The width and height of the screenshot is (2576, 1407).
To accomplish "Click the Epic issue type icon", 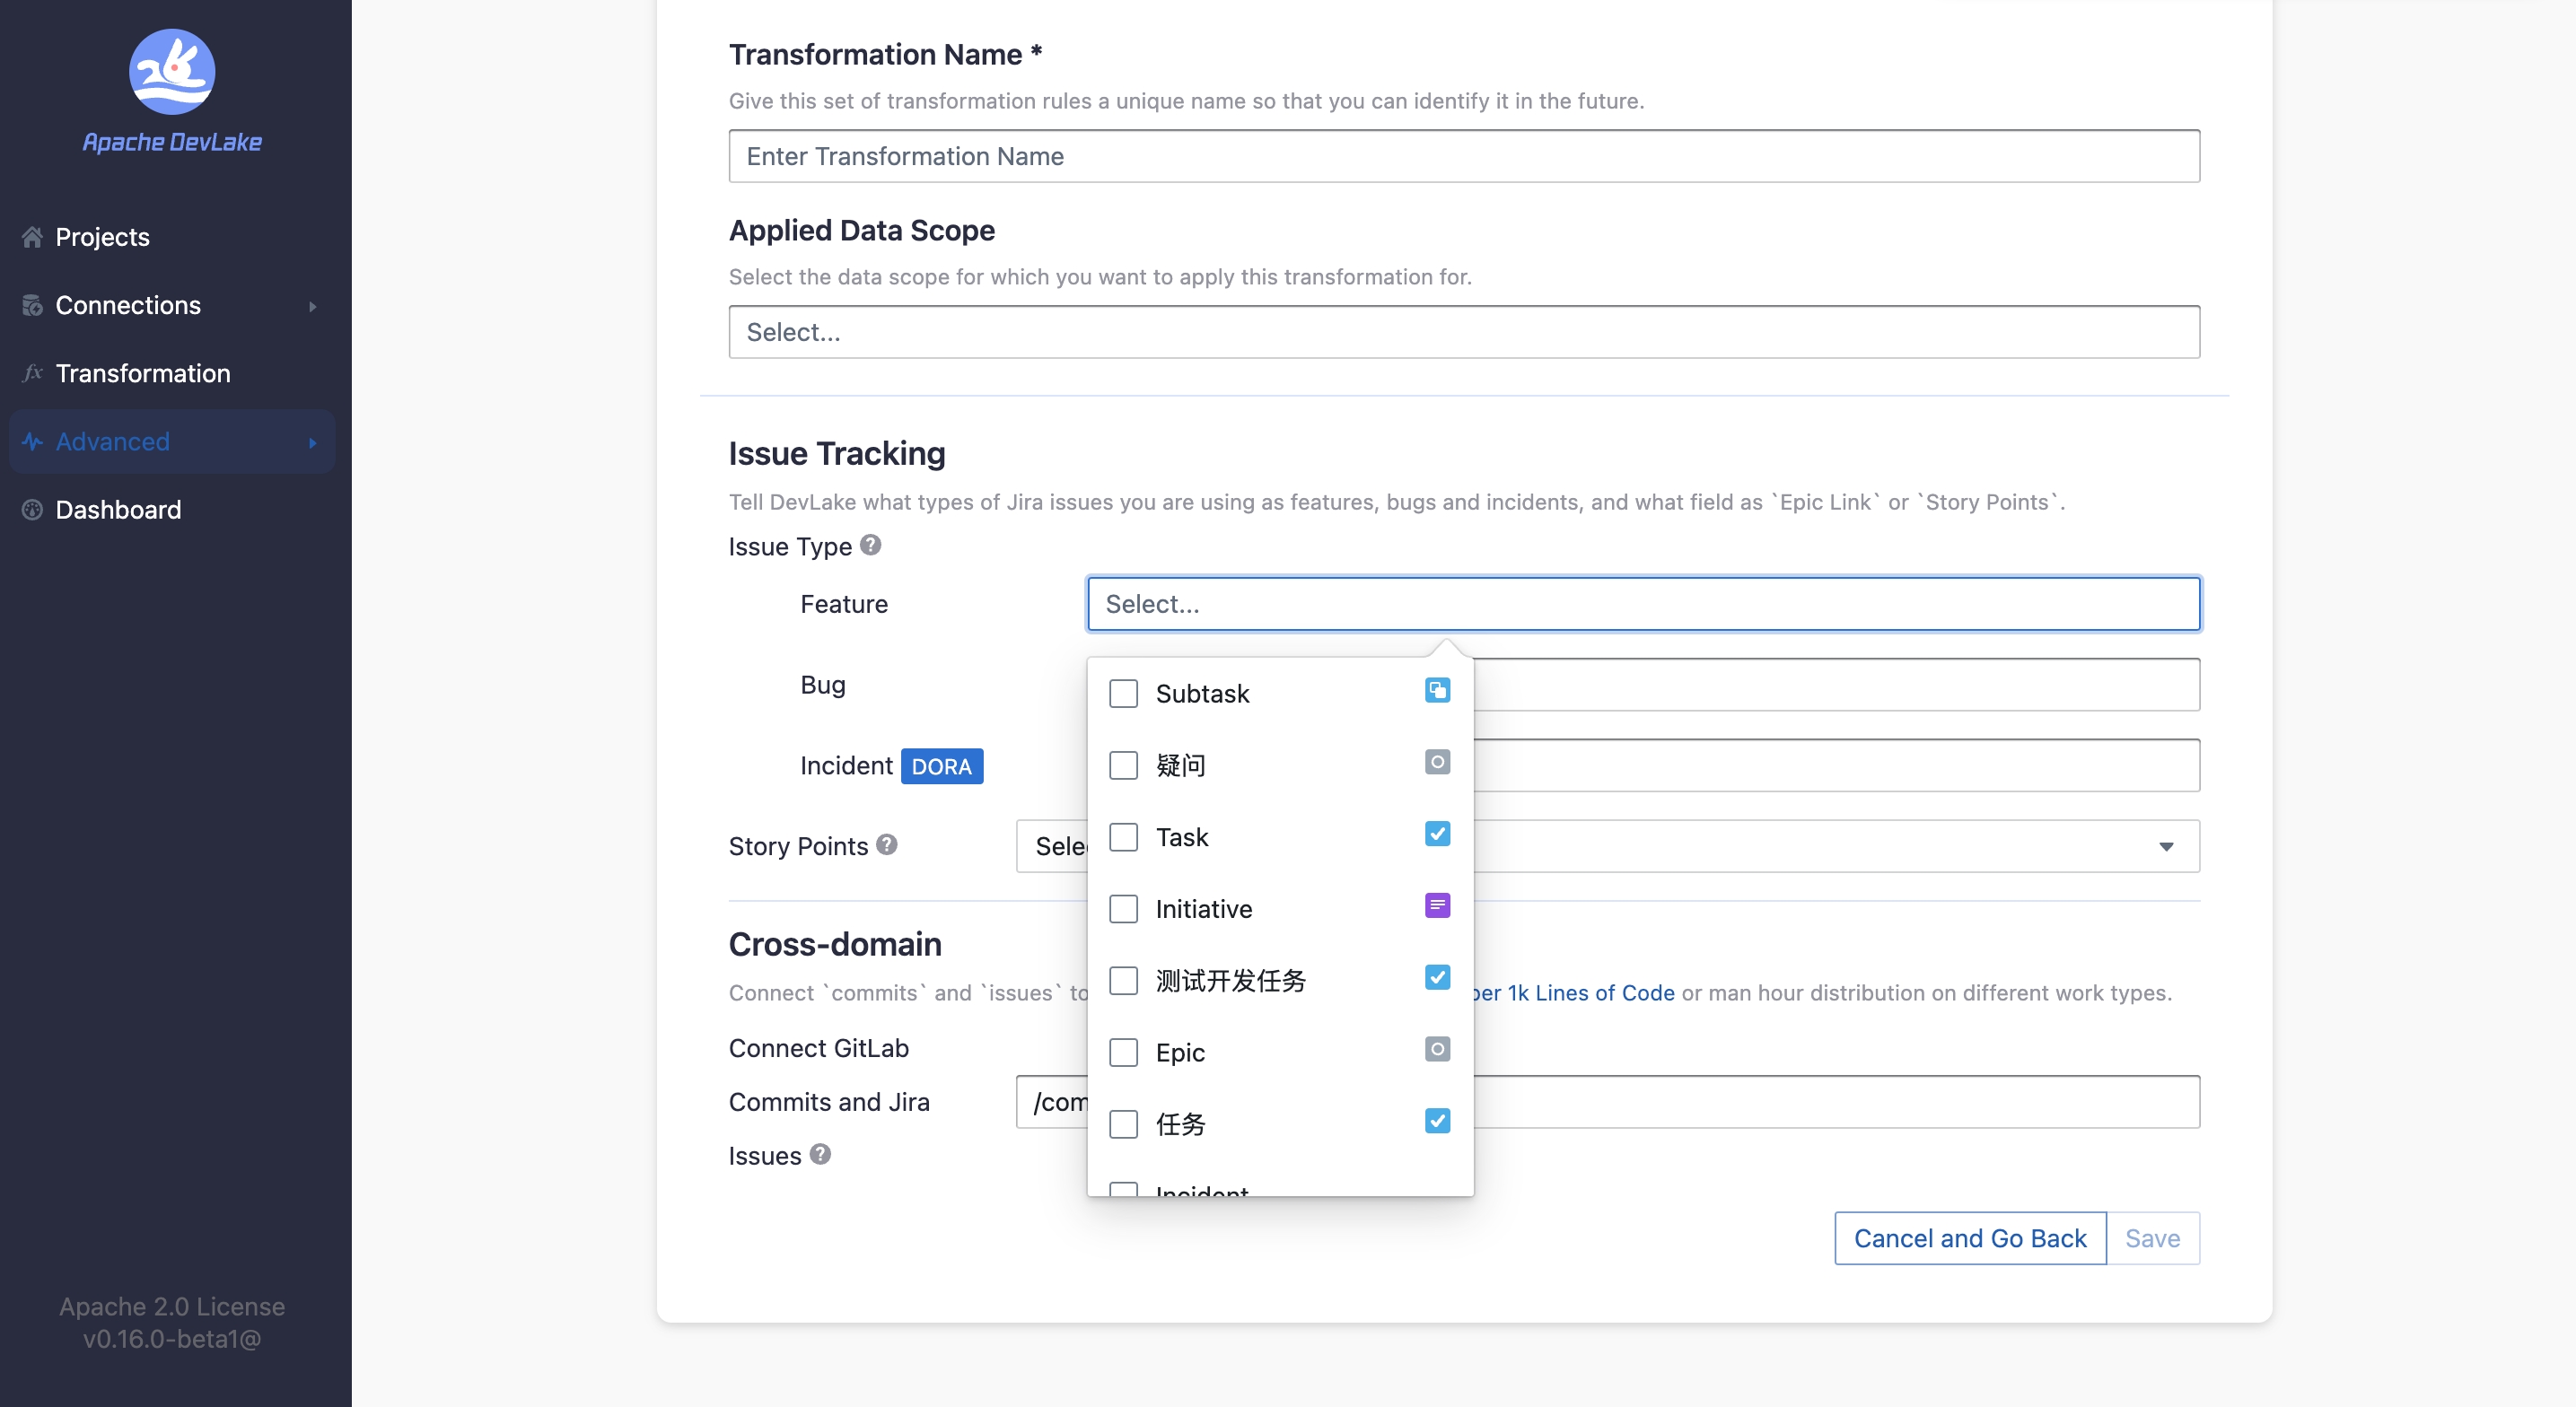I will point(1437,1049).
